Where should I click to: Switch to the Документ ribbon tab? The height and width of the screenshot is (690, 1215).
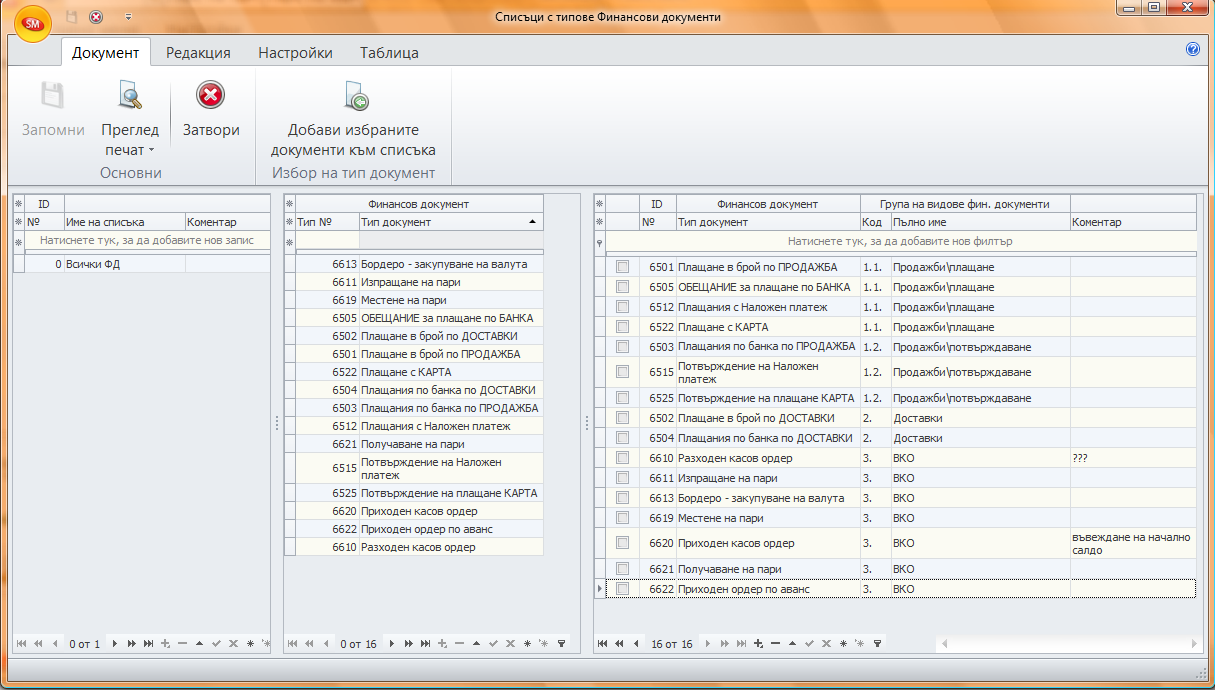tap(105, 53)
